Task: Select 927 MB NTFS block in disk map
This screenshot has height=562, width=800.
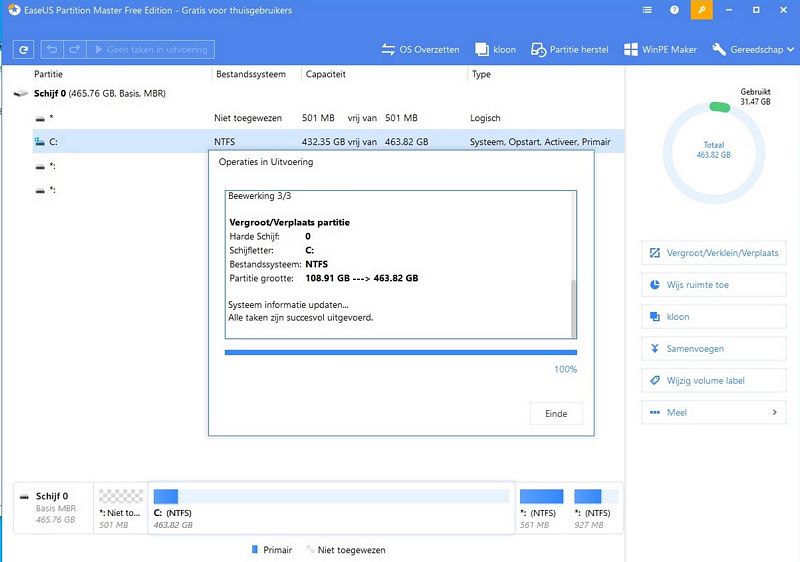Action: pyautogui.click(x=595, y=508)
